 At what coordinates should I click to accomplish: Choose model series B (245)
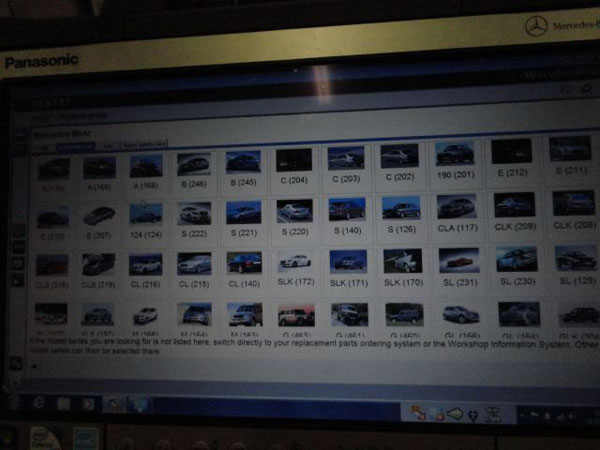(243, 169)
